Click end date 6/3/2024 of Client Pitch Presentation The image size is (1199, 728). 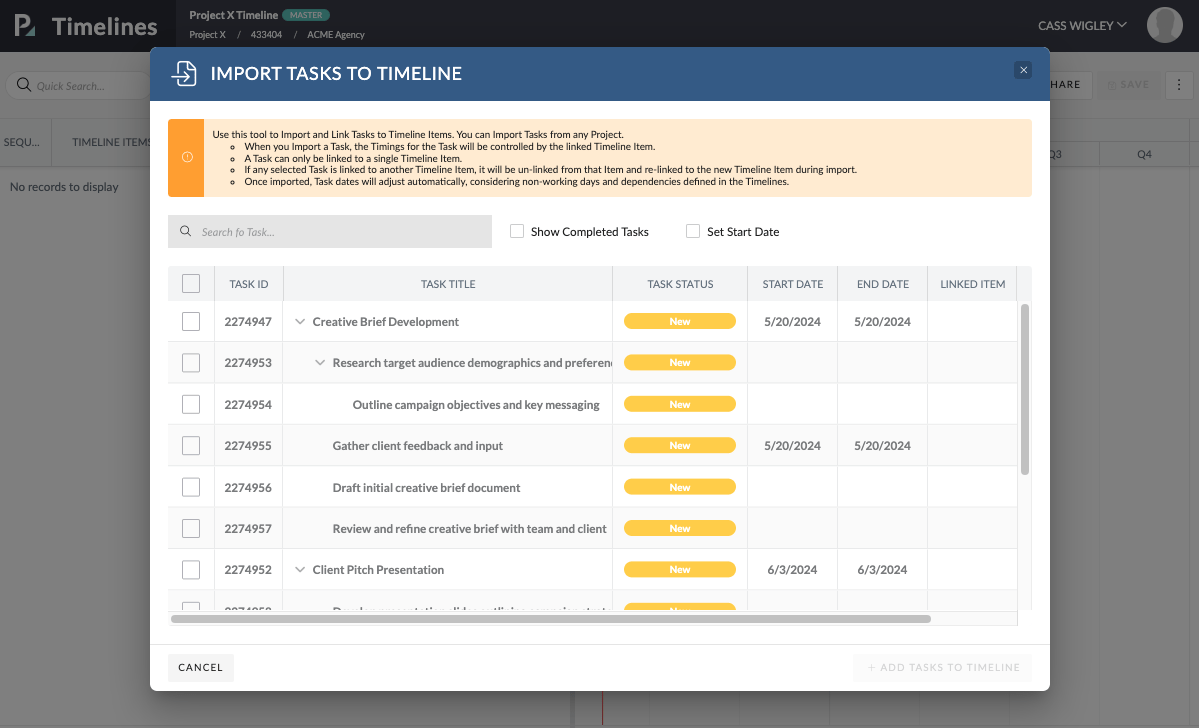[x=882, y=570]
